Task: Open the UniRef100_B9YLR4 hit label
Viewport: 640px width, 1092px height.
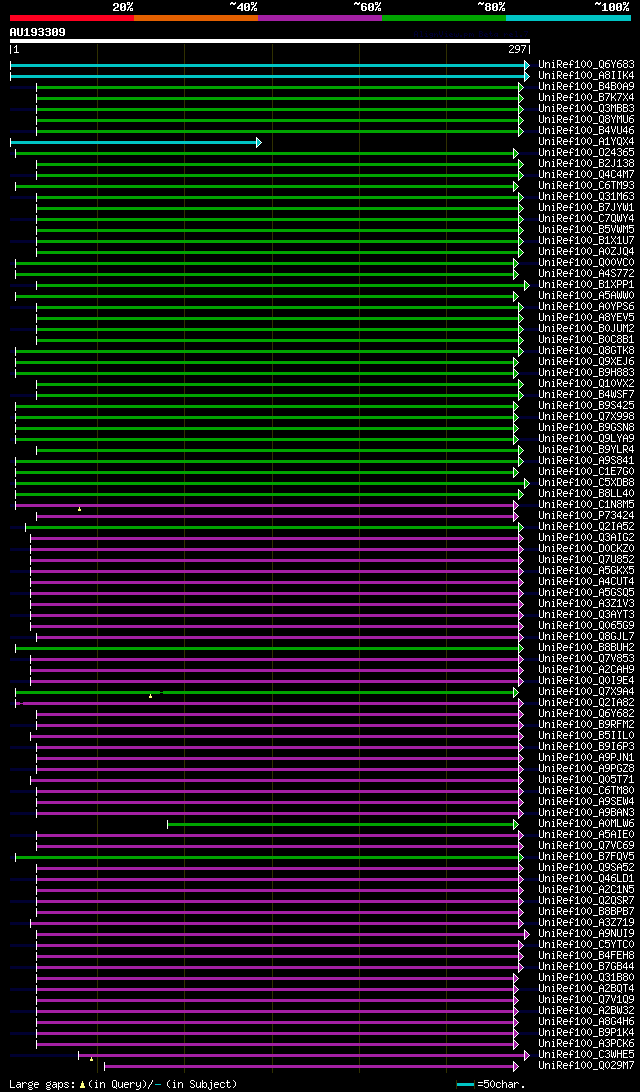Action: pyautogui.click(x=586, y=450)
